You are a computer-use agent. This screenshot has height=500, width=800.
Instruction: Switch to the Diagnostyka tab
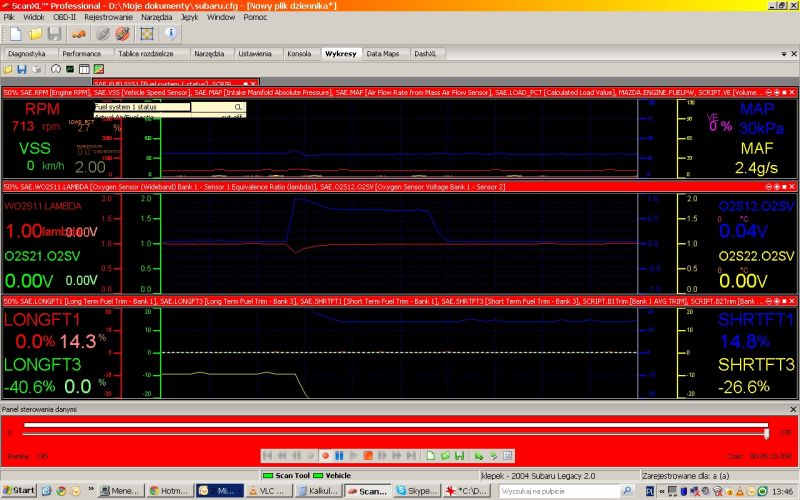(x=26, y=53)
